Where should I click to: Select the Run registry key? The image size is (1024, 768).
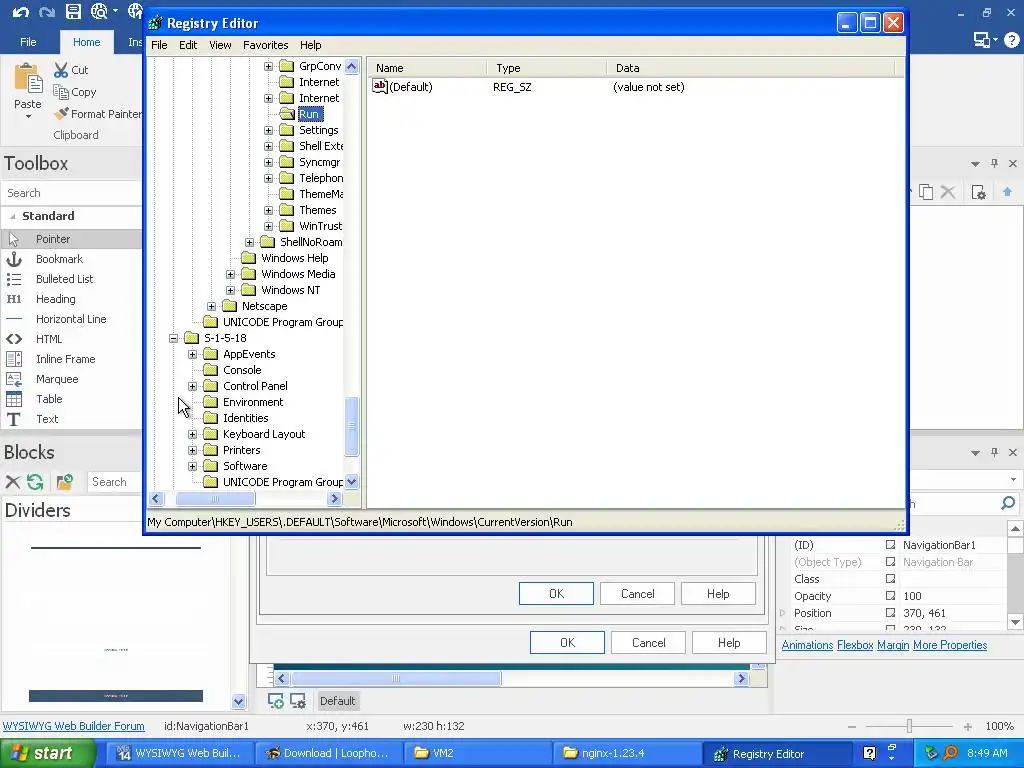point(309,114)
